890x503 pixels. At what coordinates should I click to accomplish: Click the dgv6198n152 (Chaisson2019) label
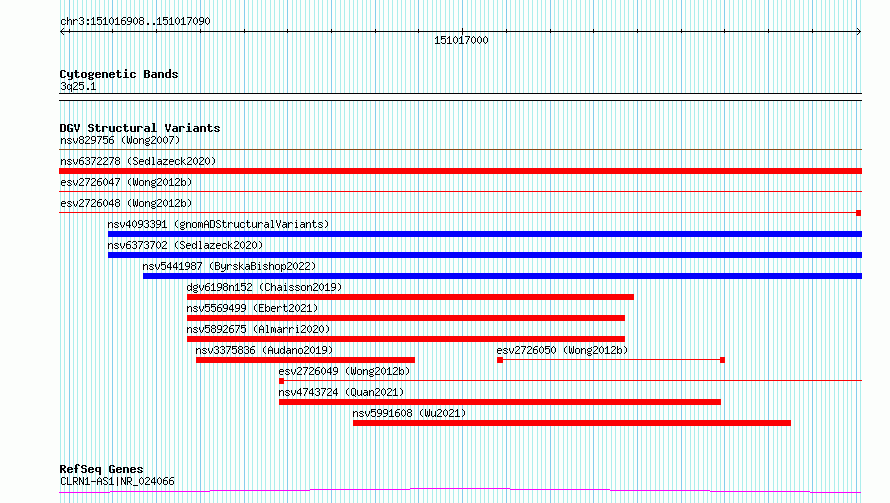[x=264, y=287]
